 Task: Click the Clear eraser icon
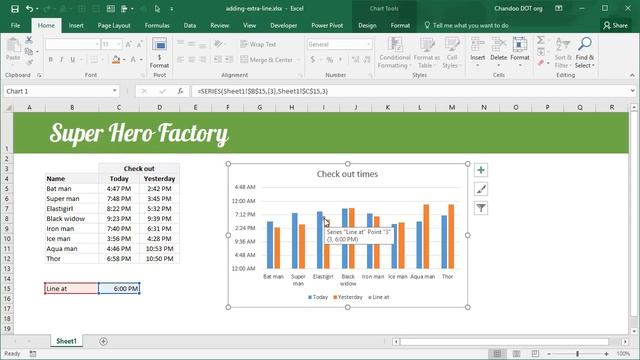[x=540, y=63]
